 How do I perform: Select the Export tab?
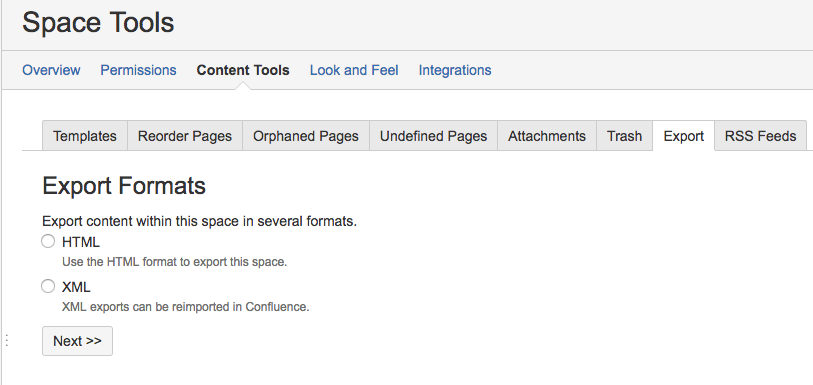[683, 136]
